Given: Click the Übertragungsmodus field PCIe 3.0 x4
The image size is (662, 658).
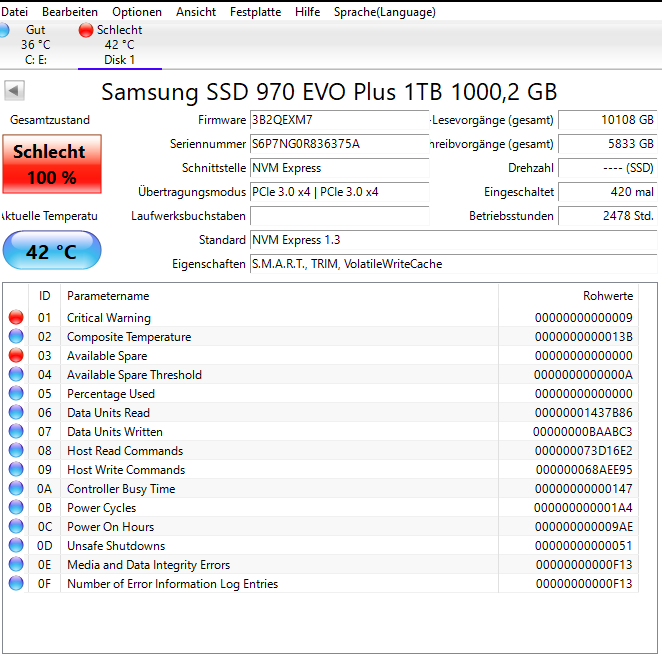Looking at the screenshot, I should [x=339, y=192].
